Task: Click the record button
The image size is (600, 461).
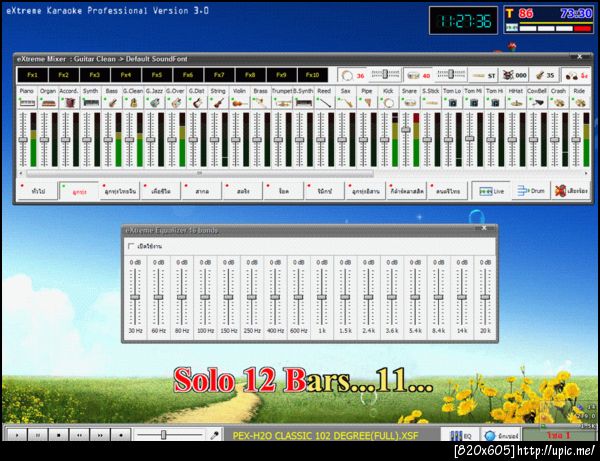Action: tap(121, 435)
